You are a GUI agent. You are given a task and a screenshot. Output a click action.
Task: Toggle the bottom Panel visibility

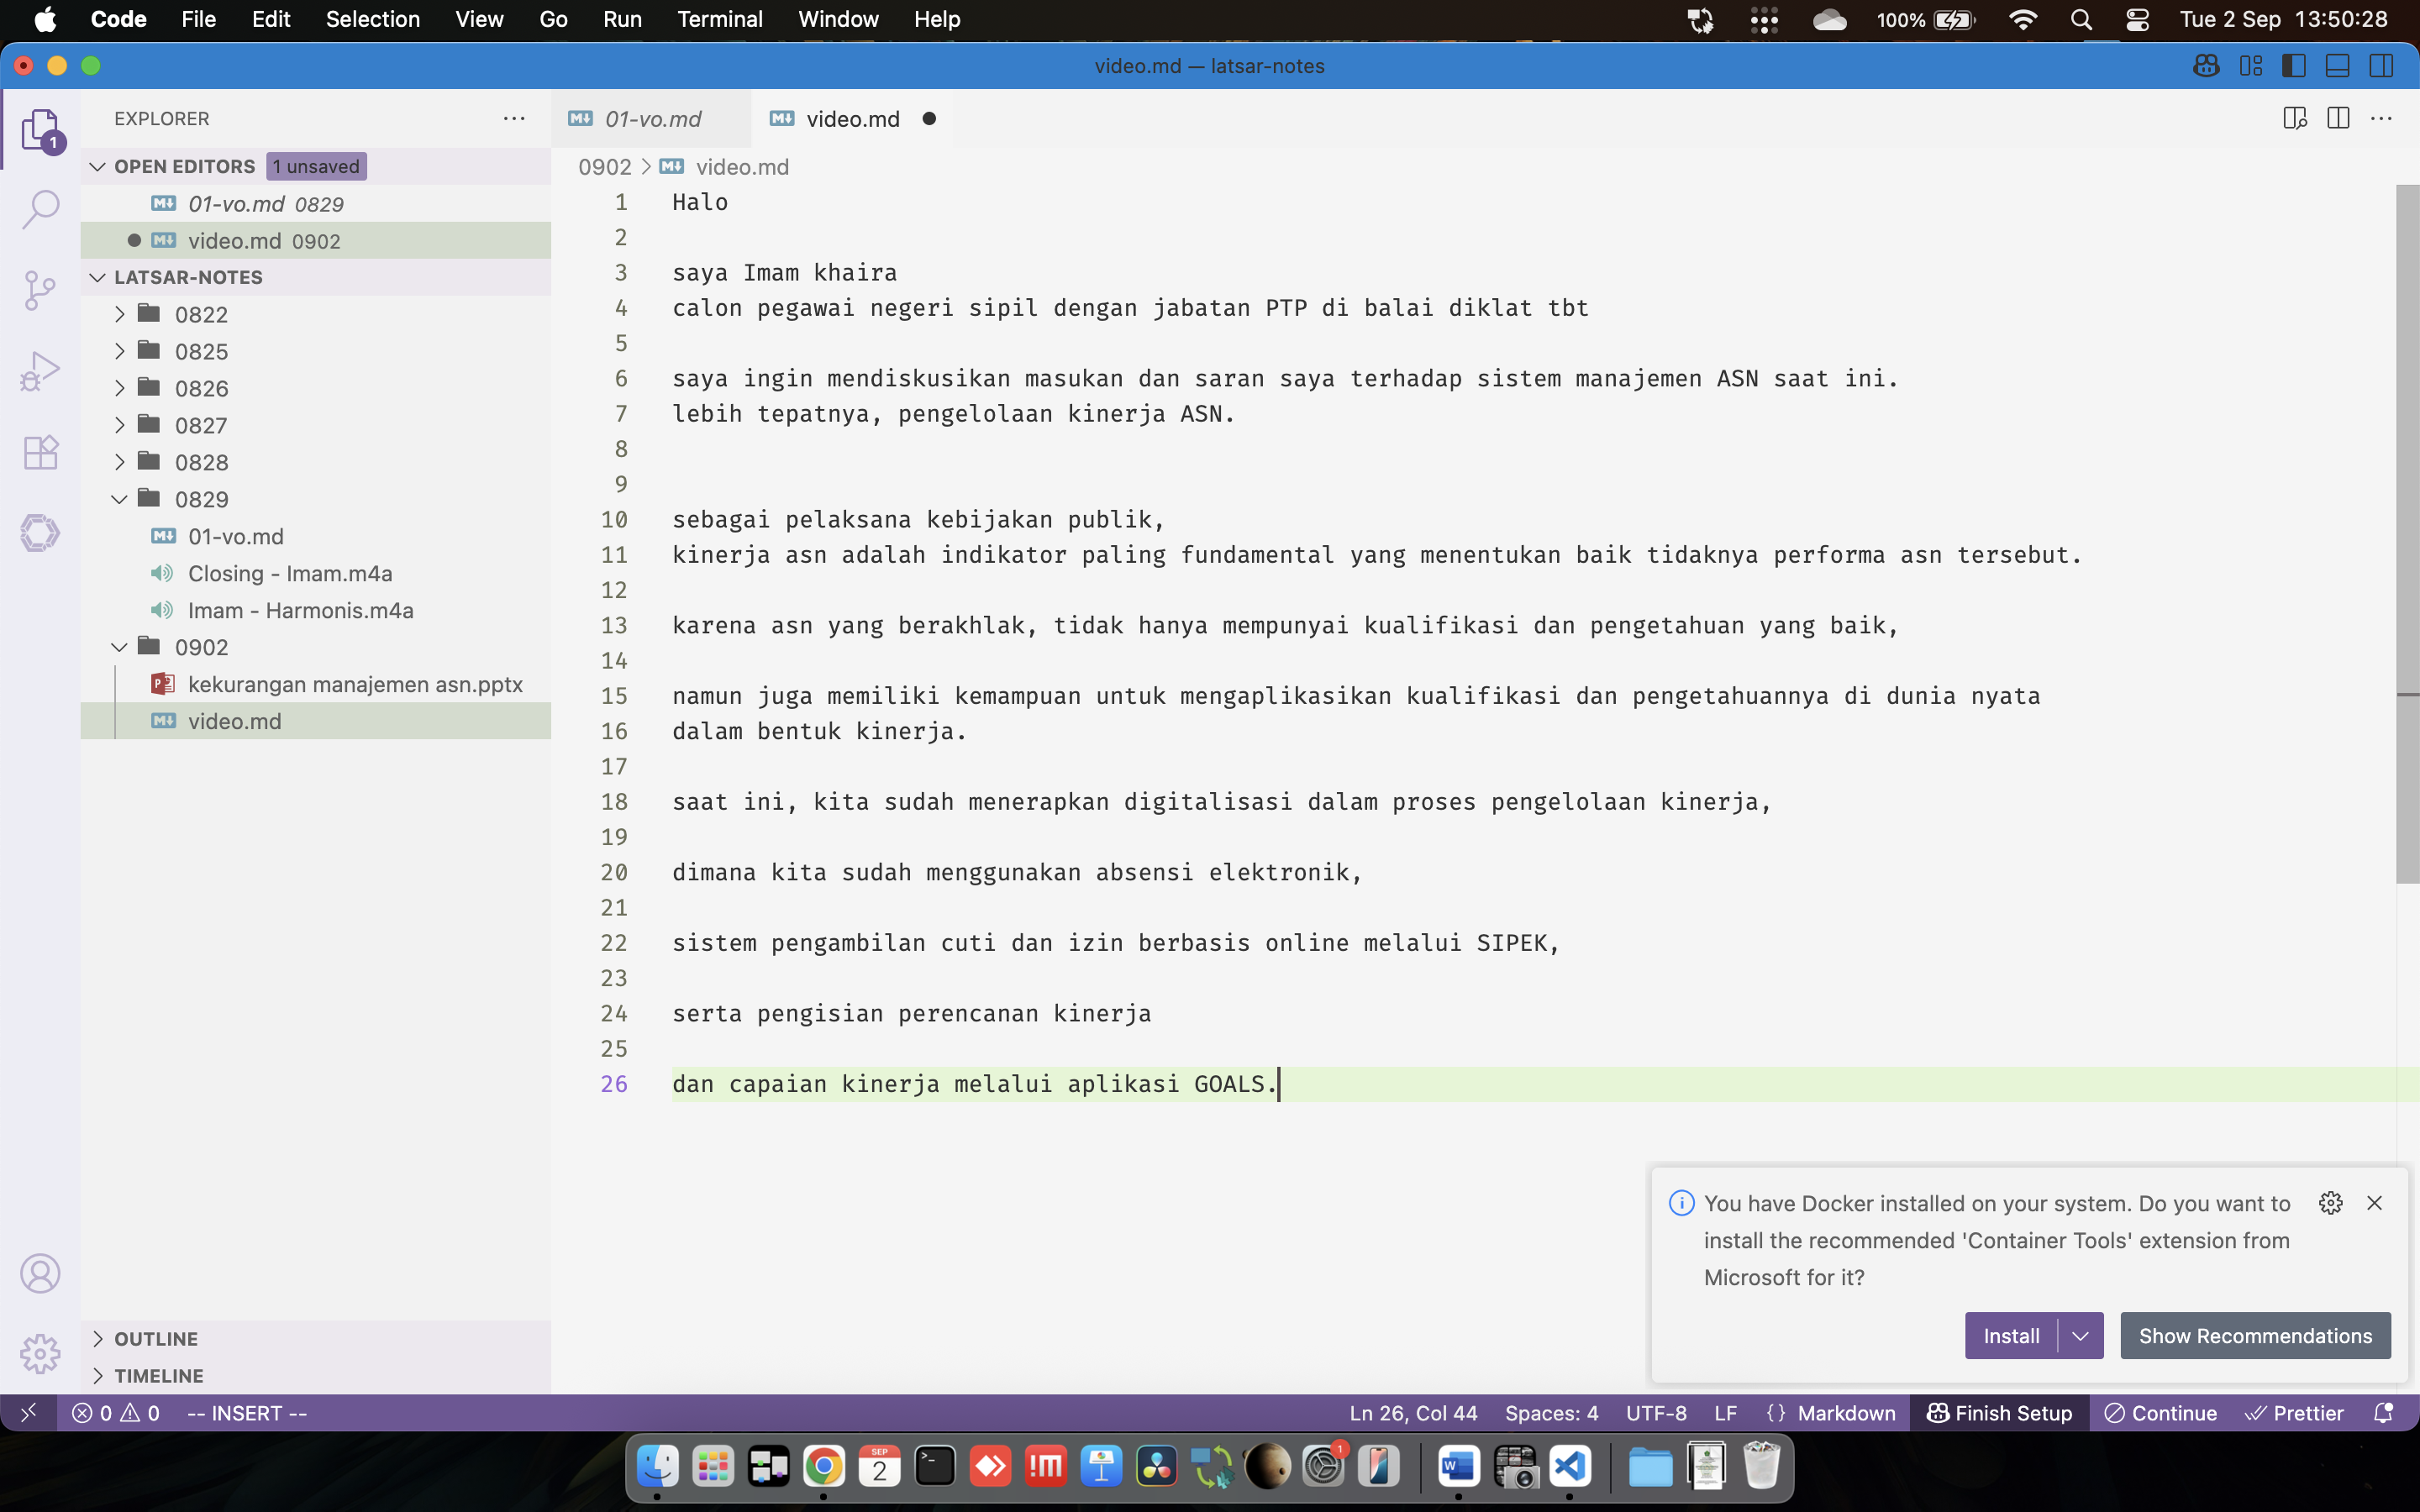click(x=2338, y=66)
